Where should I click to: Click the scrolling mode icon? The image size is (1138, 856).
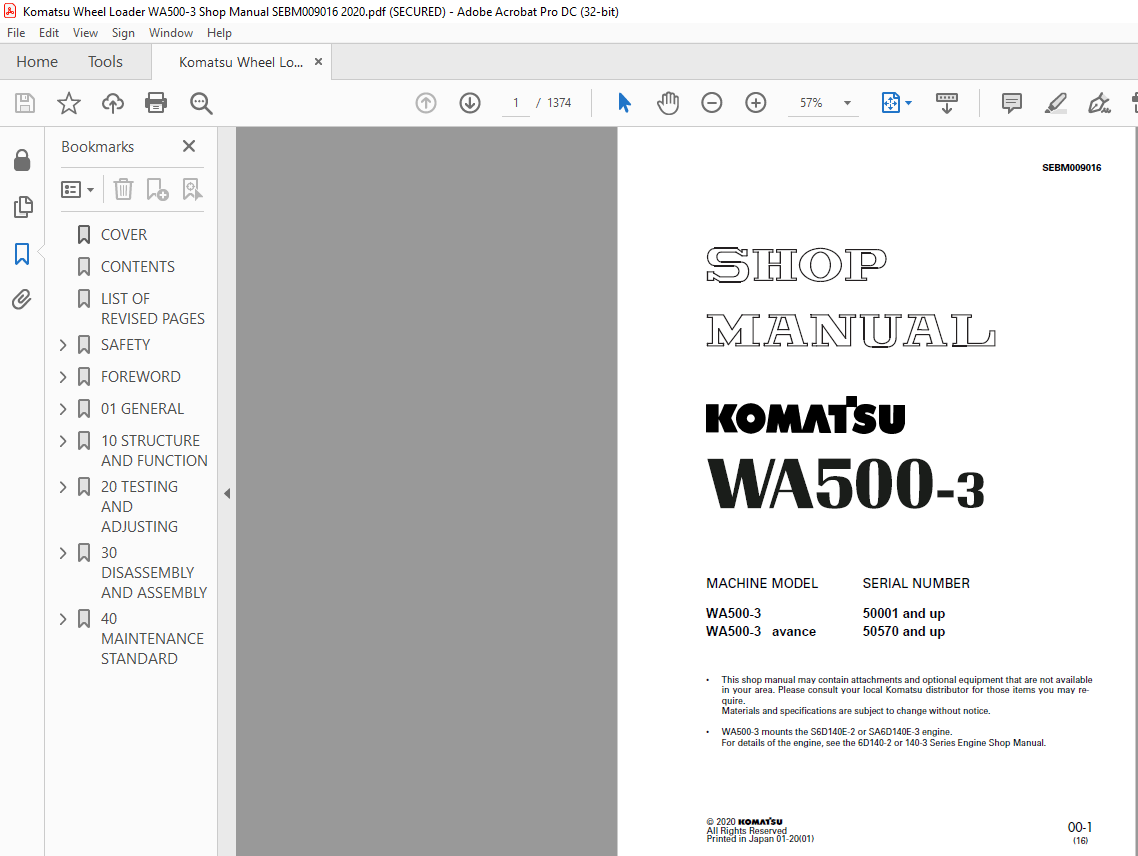click(x=946, y=103)
